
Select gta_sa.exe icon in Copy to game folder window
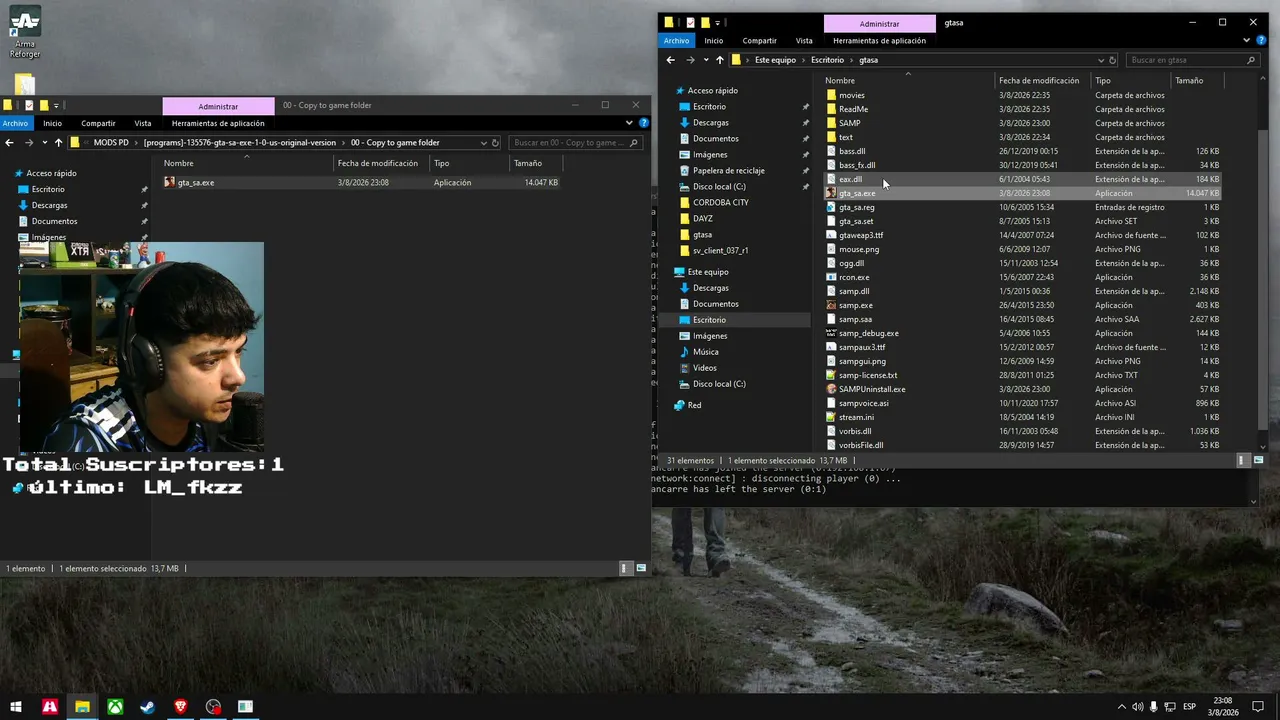(x=169, y=182)
